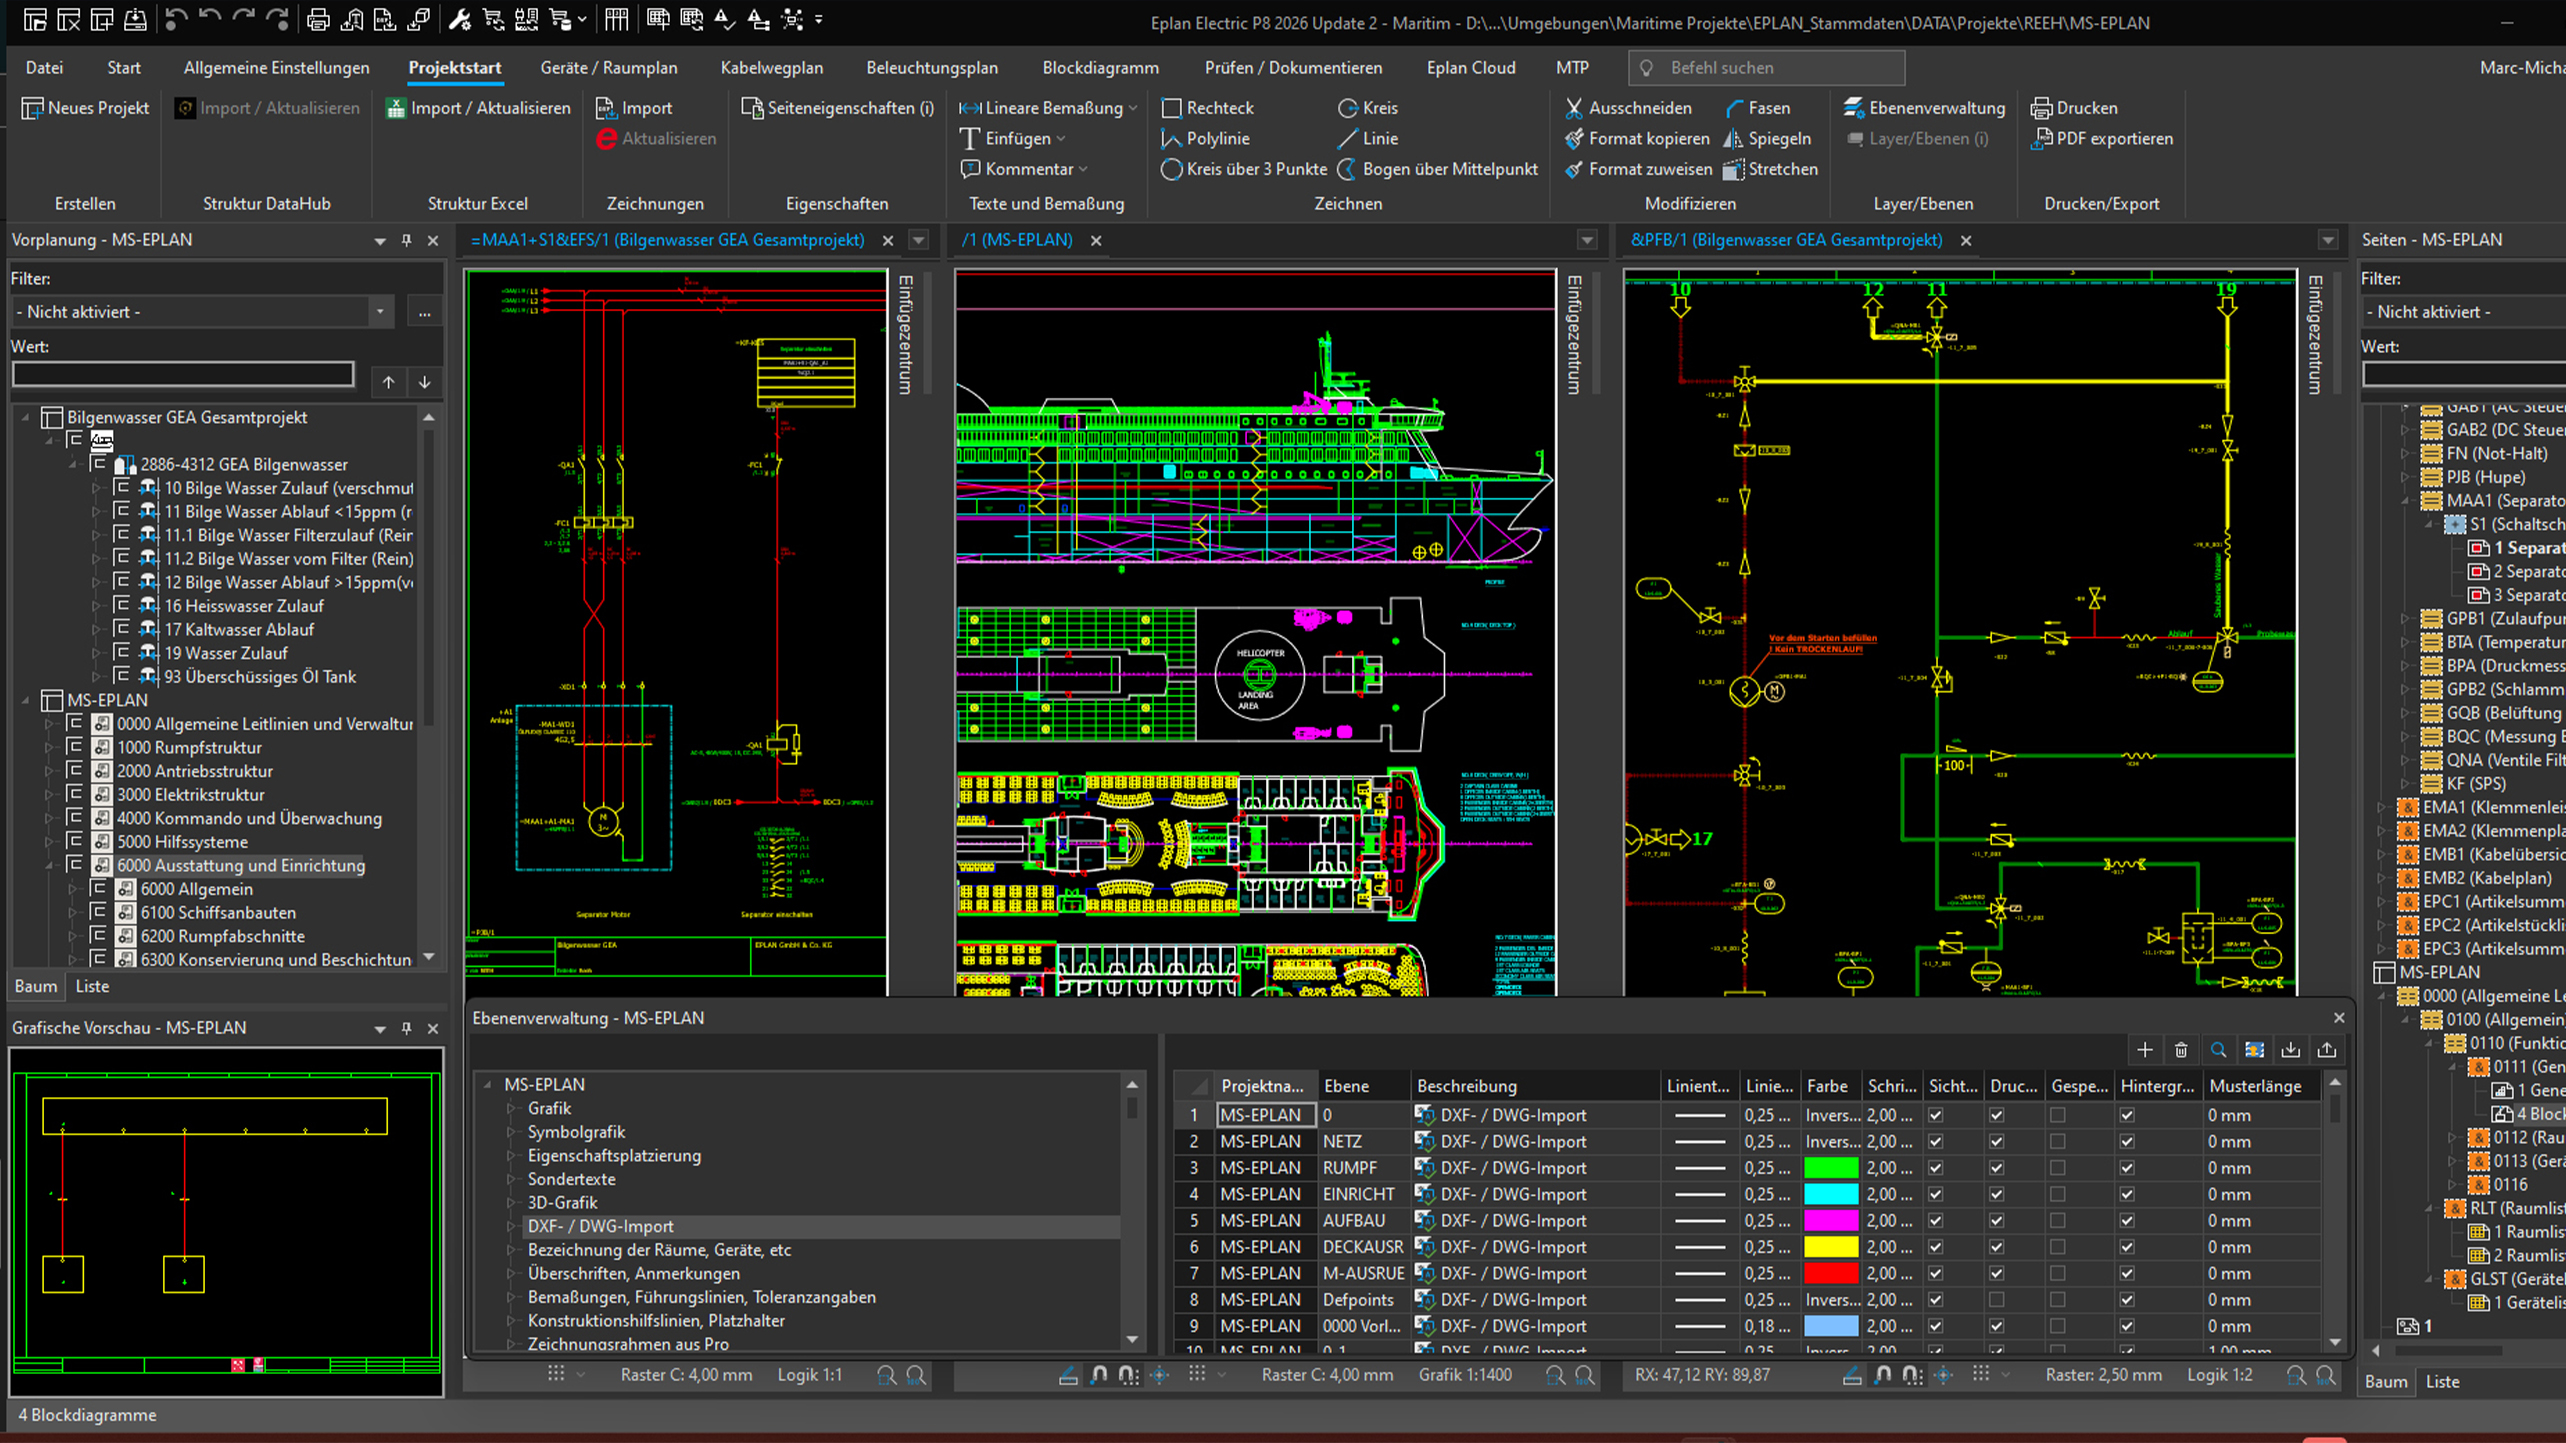Open the Blockdiagramm ribbon tab

pyautogui.click(x=1100, y=68)
